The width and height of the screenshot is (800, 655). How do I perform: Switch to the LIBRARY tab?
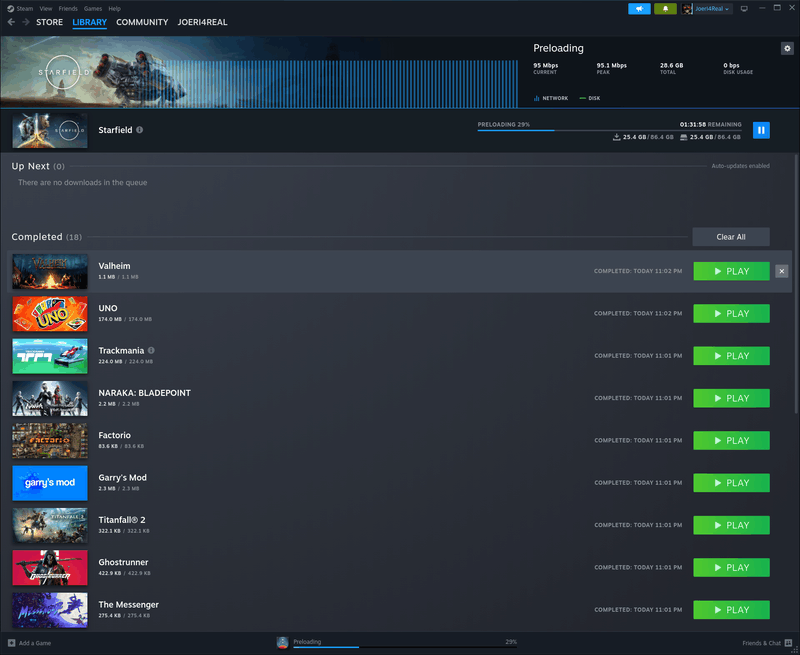point(89,22)
